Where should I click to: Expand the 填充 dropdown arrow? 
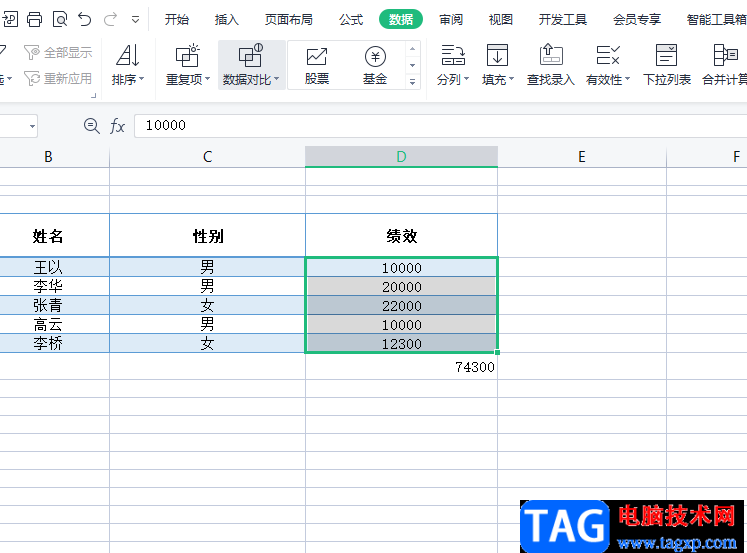(x=511, y=79)
